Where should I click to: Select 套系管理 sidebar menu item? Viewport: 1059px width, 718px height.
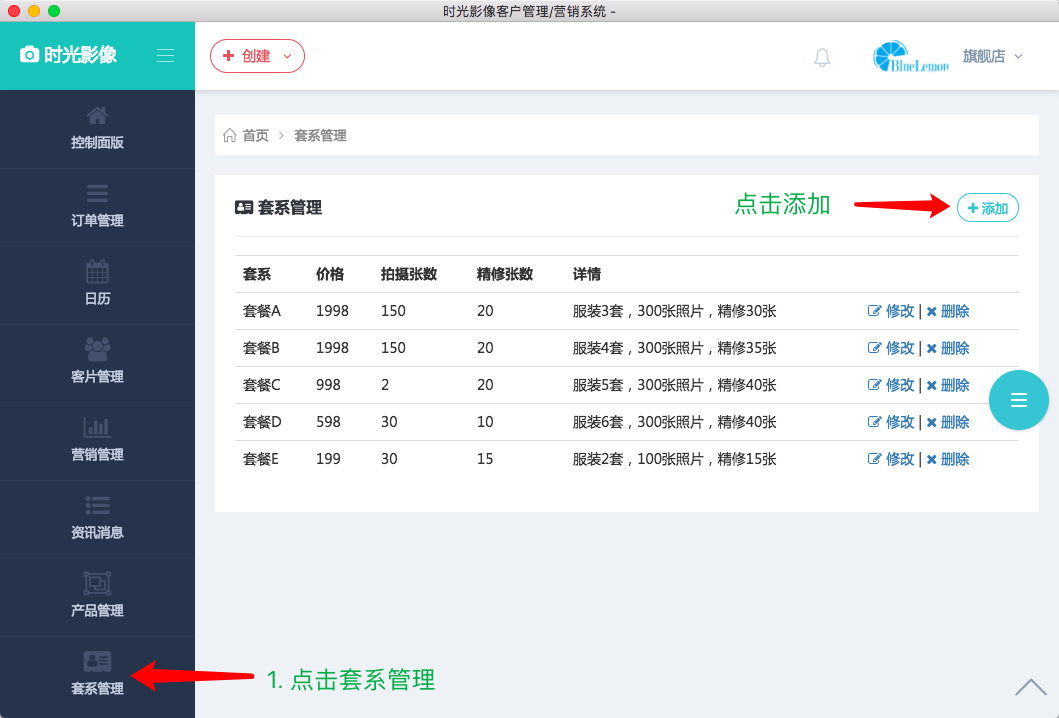(x=97, y=676)
